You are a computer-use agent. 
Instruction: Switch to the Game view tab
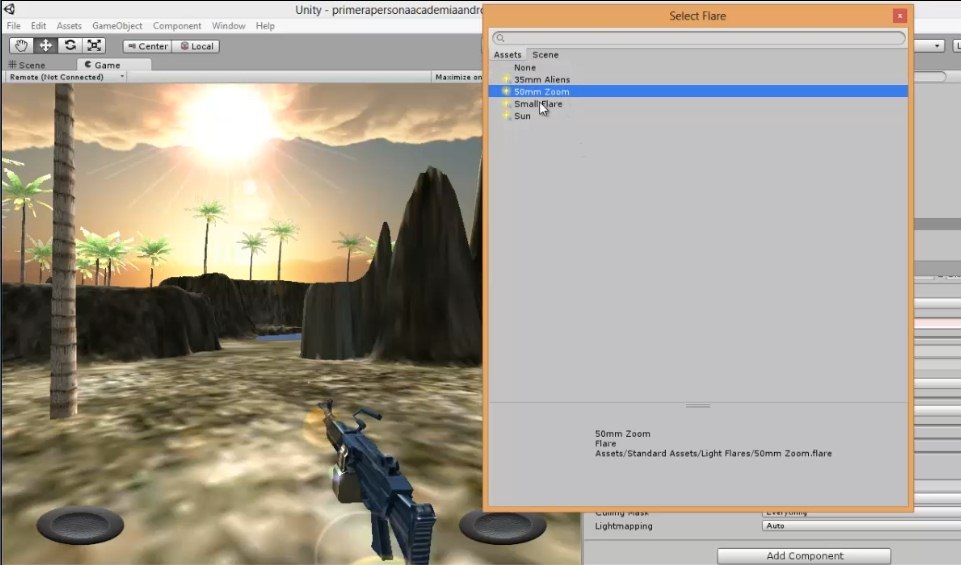pyautogui.click(x=113, y=65)
